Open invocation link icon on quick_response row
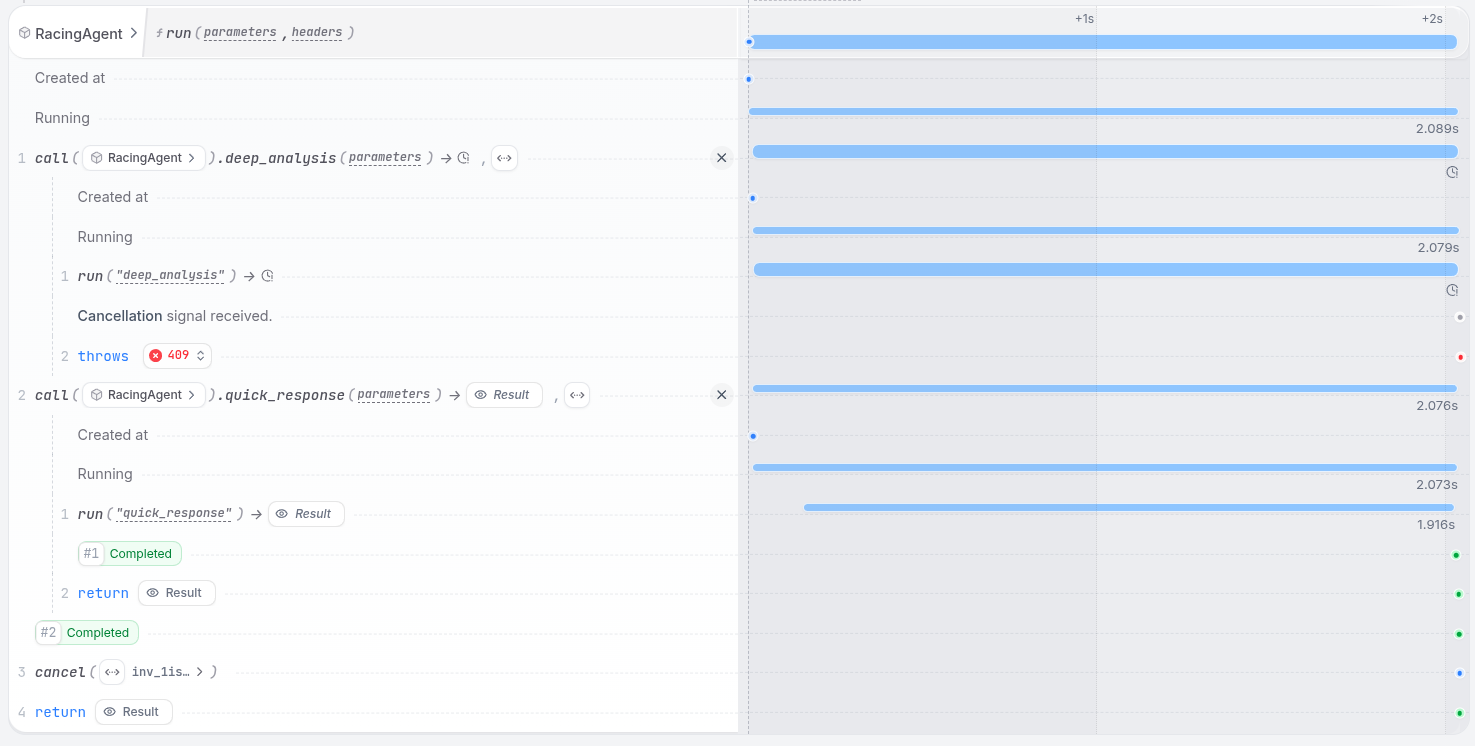 click(577, 395)
